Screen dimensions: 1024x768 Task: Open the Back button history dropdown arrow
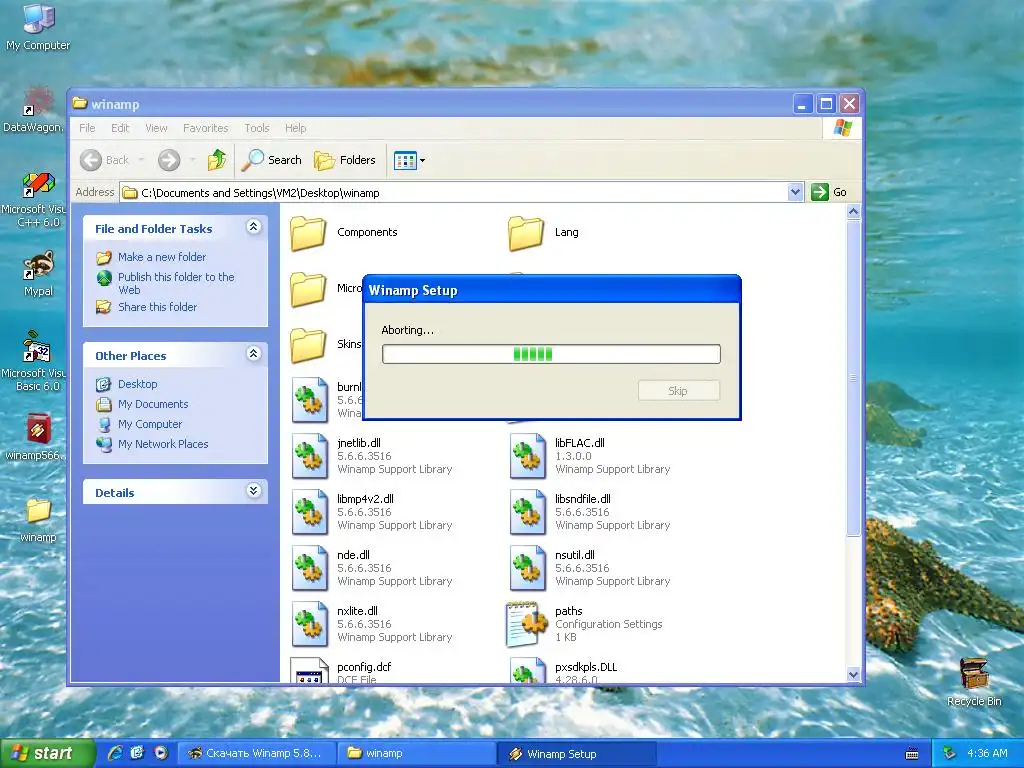[142, 160]
